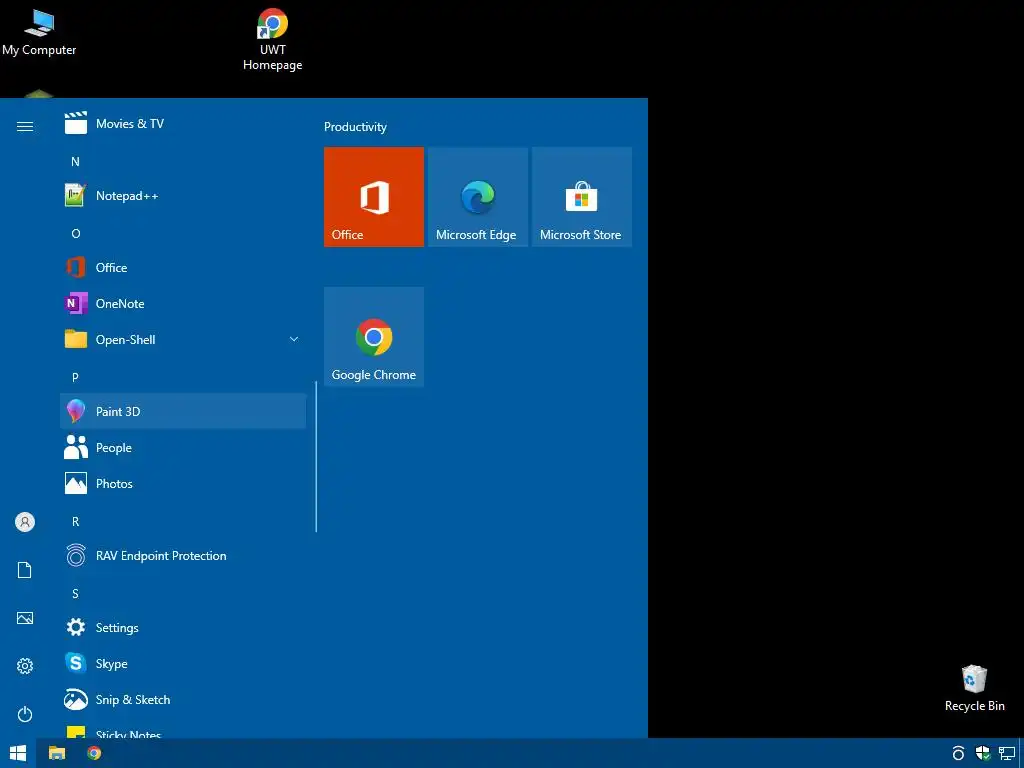Open the Photos app
1024x768 pixels.
tap(183, 483)
